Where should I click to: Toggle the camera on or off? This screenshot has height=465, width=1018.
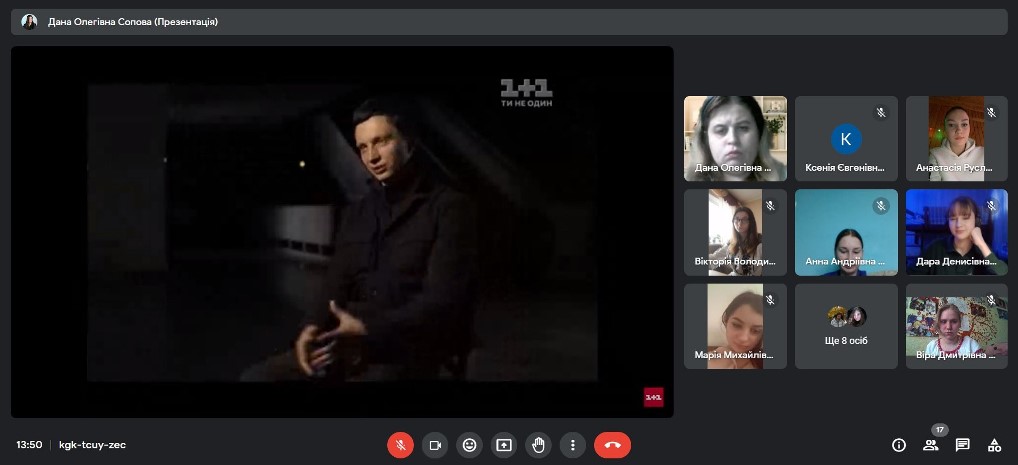tap(435, 445)
